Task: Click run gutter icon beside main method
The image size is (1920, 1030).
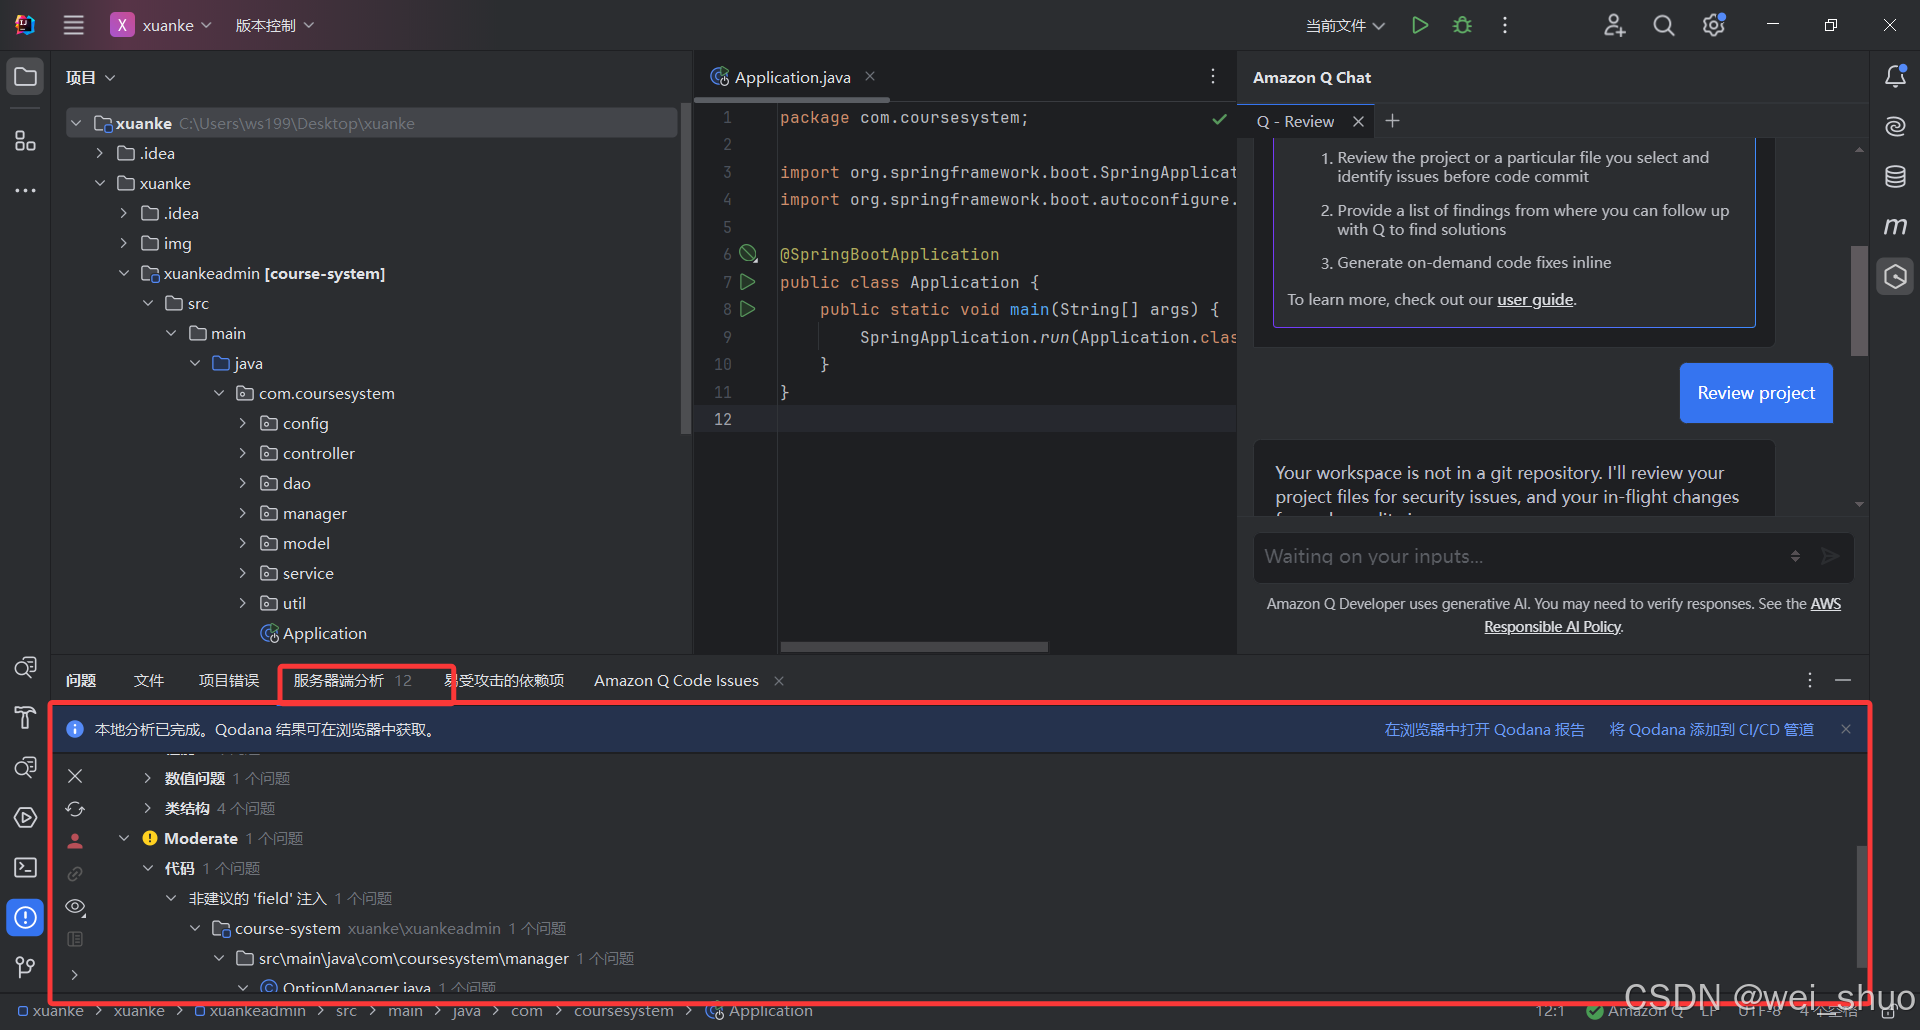Action: point(747,309)
